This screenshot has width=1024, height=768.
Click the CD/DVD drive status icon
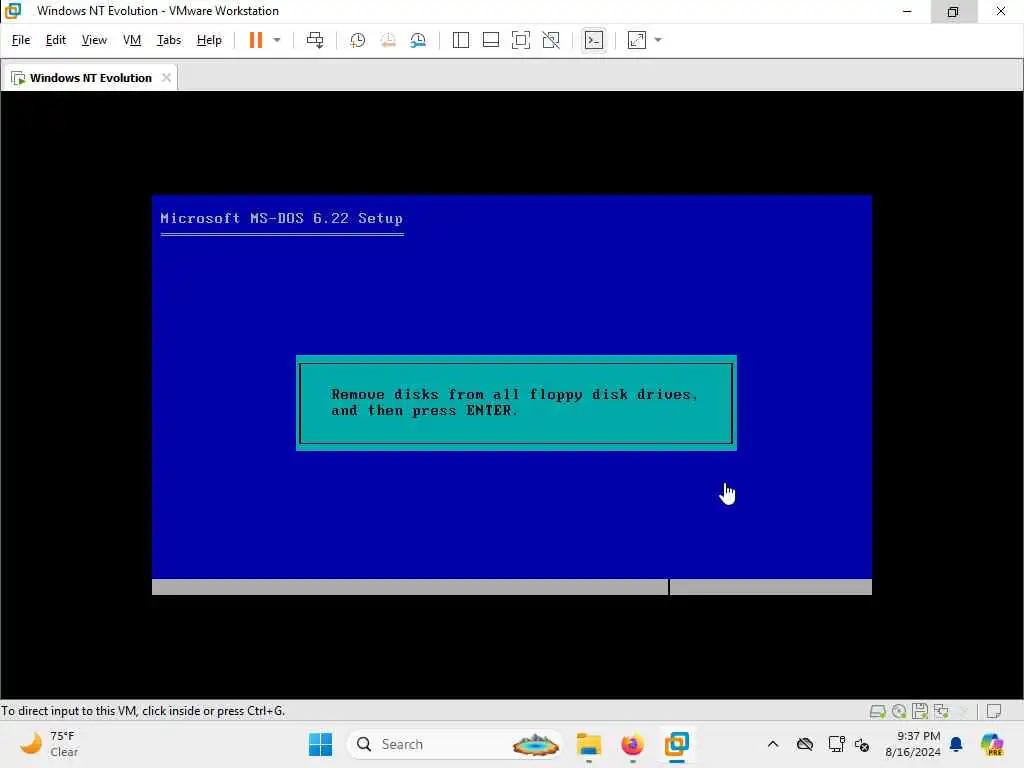tap(899, 711)
